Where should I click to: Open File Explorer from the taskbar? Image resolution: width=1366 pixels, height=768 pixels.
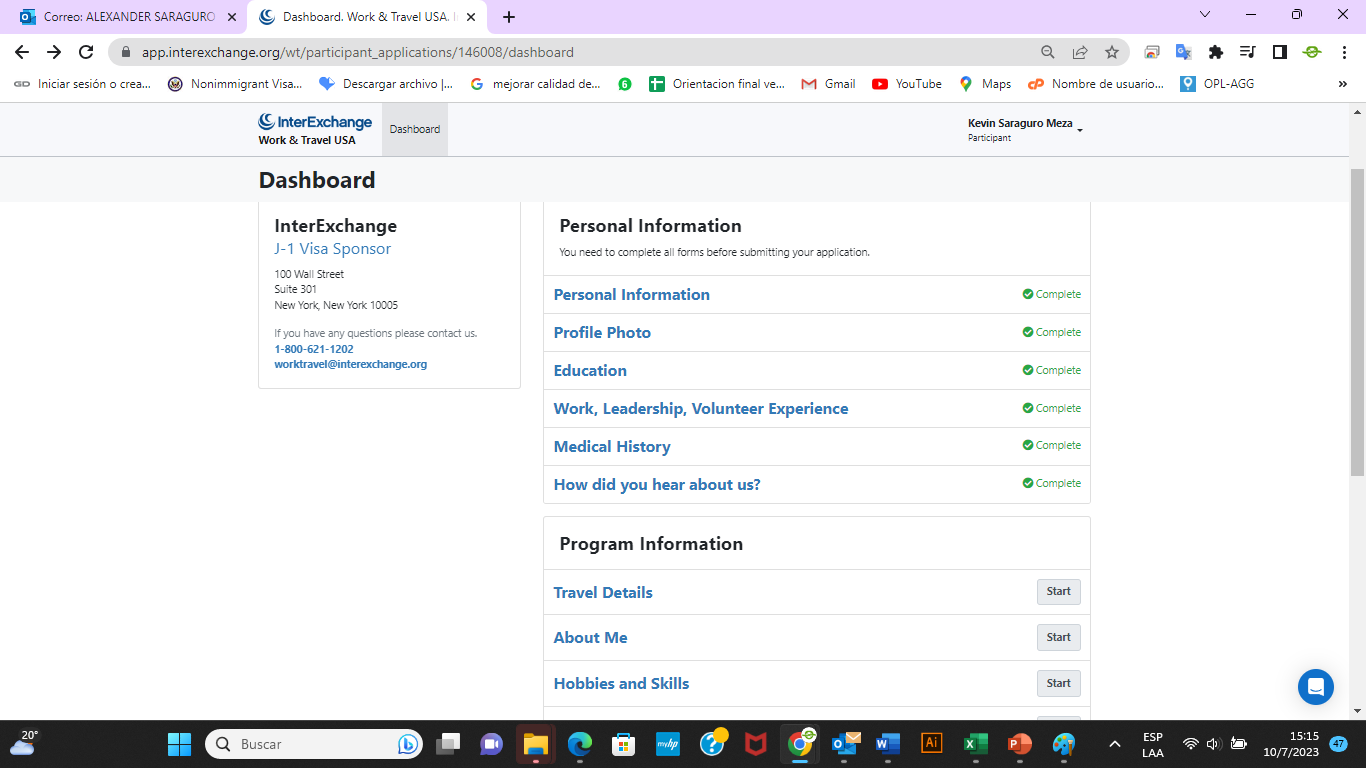536,744
